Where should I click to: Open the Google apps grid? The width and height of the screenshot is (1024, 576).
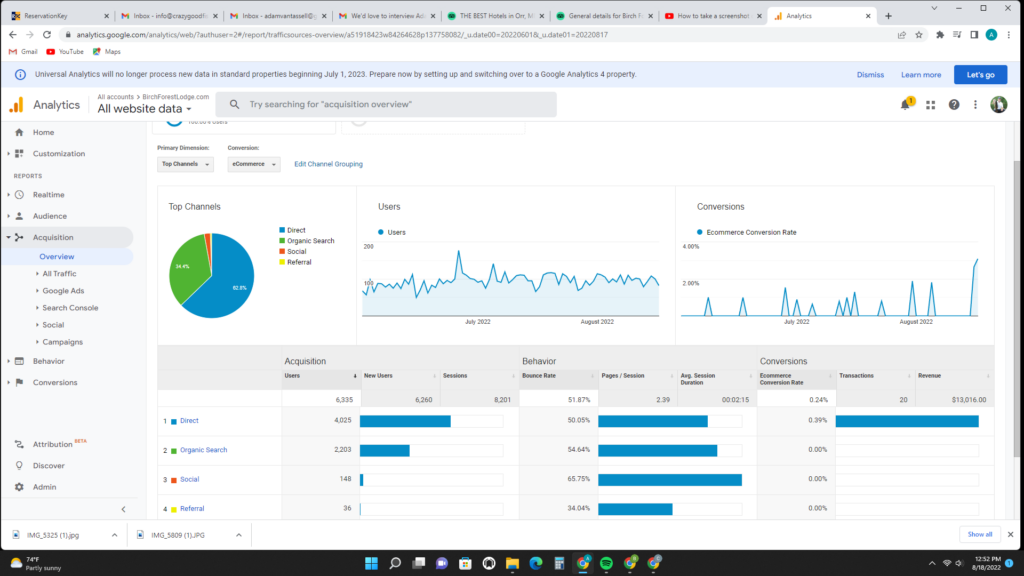click(x=931, y=104)
